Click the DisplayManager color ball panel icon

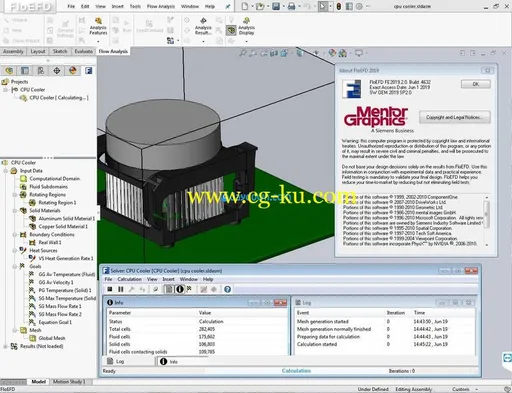pos(73,70)
